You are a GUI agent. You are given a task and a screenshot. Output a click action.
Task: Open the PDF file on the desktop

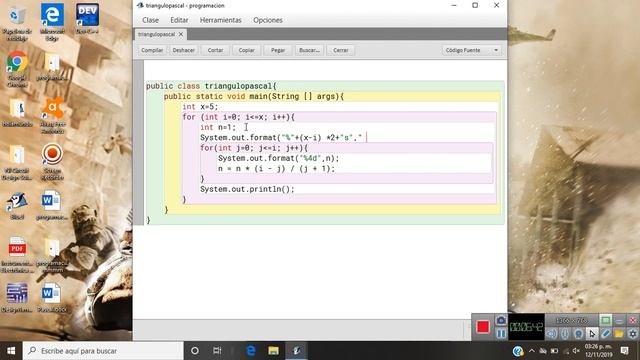[x=17, y=255]
